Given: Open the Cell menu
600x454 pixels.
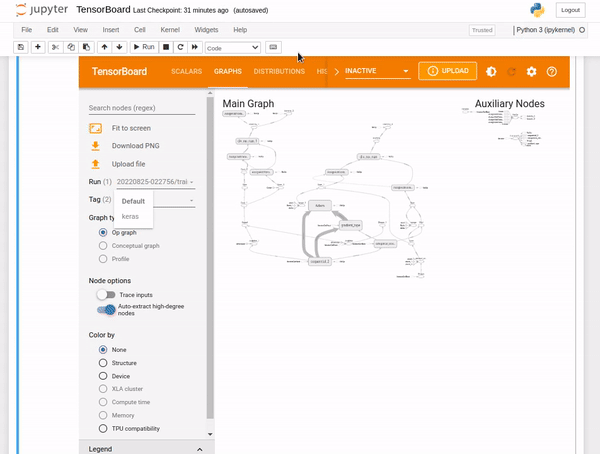Looking at the screenshot, I should pyautogui.click(x=140, y=30).
